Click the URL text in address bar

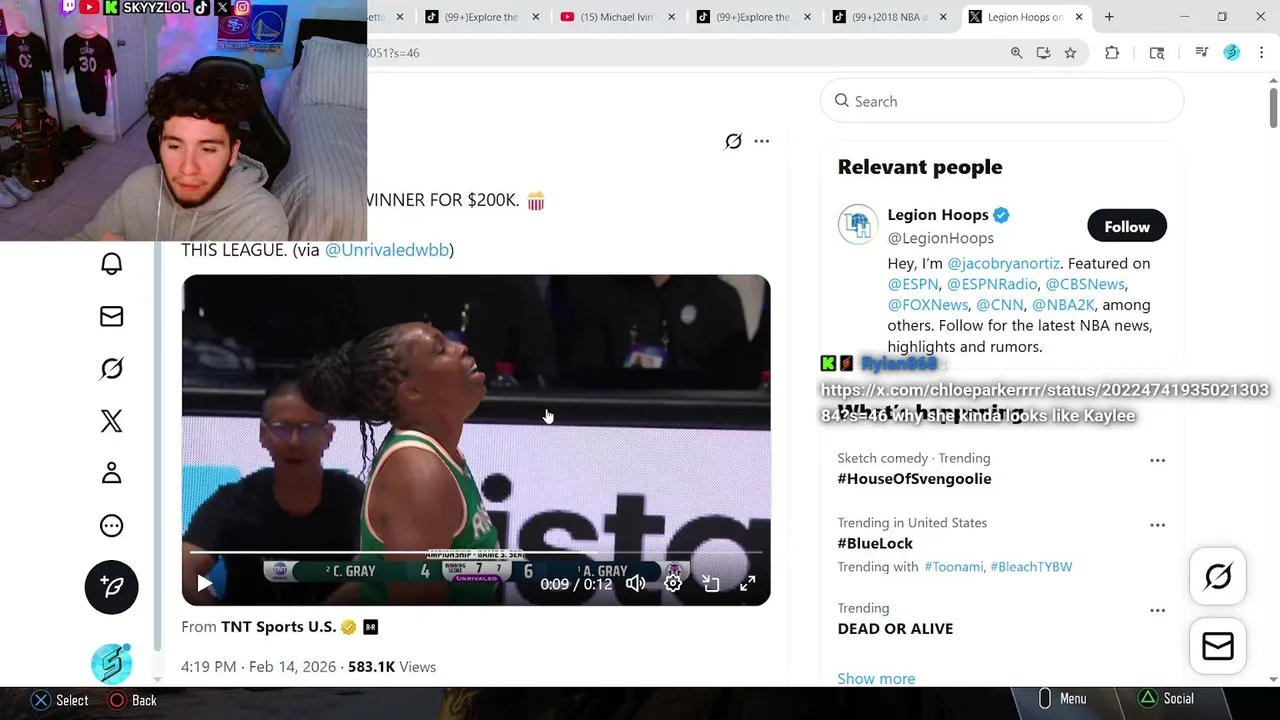coord(394,53)
